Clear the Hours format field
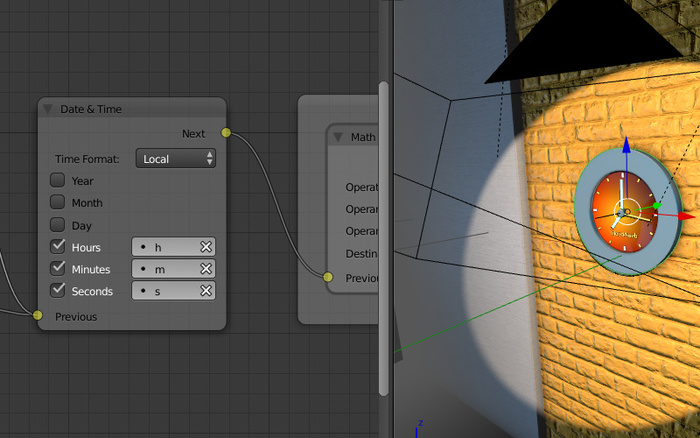This screenshot has height=438, width=700. click(206, 247)
